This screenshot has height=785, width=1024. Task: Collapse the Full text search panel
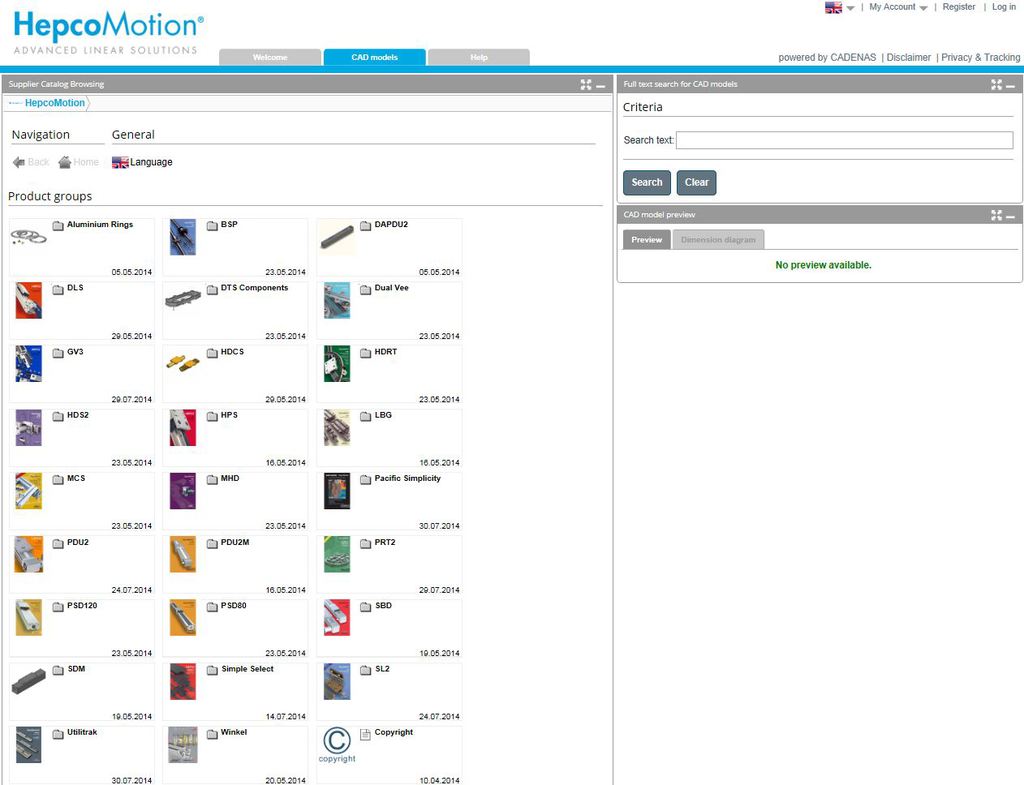[1010, 86]
